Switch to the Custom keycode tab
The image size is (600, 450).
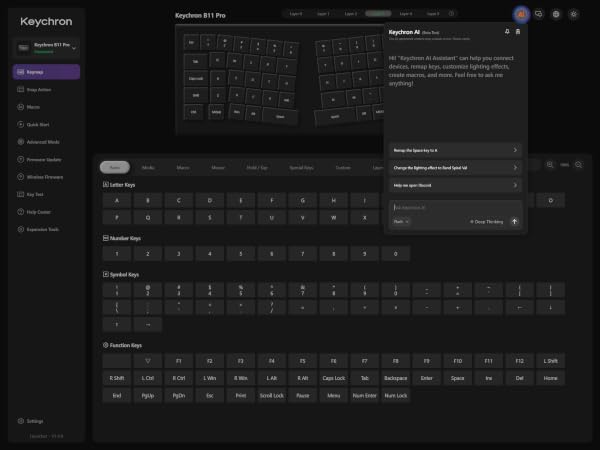click(343, 167)
